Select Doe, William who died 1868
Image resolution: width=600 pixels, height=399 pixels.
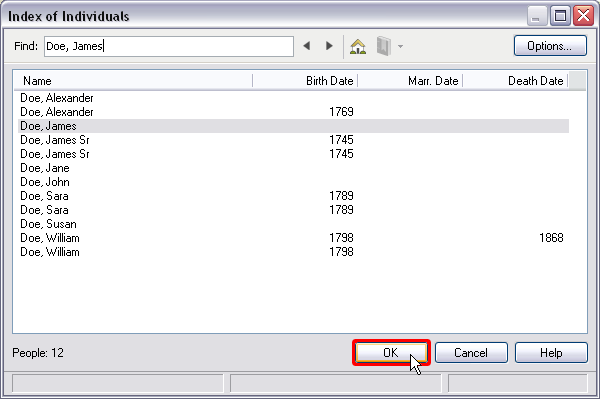tap(293, 238)
